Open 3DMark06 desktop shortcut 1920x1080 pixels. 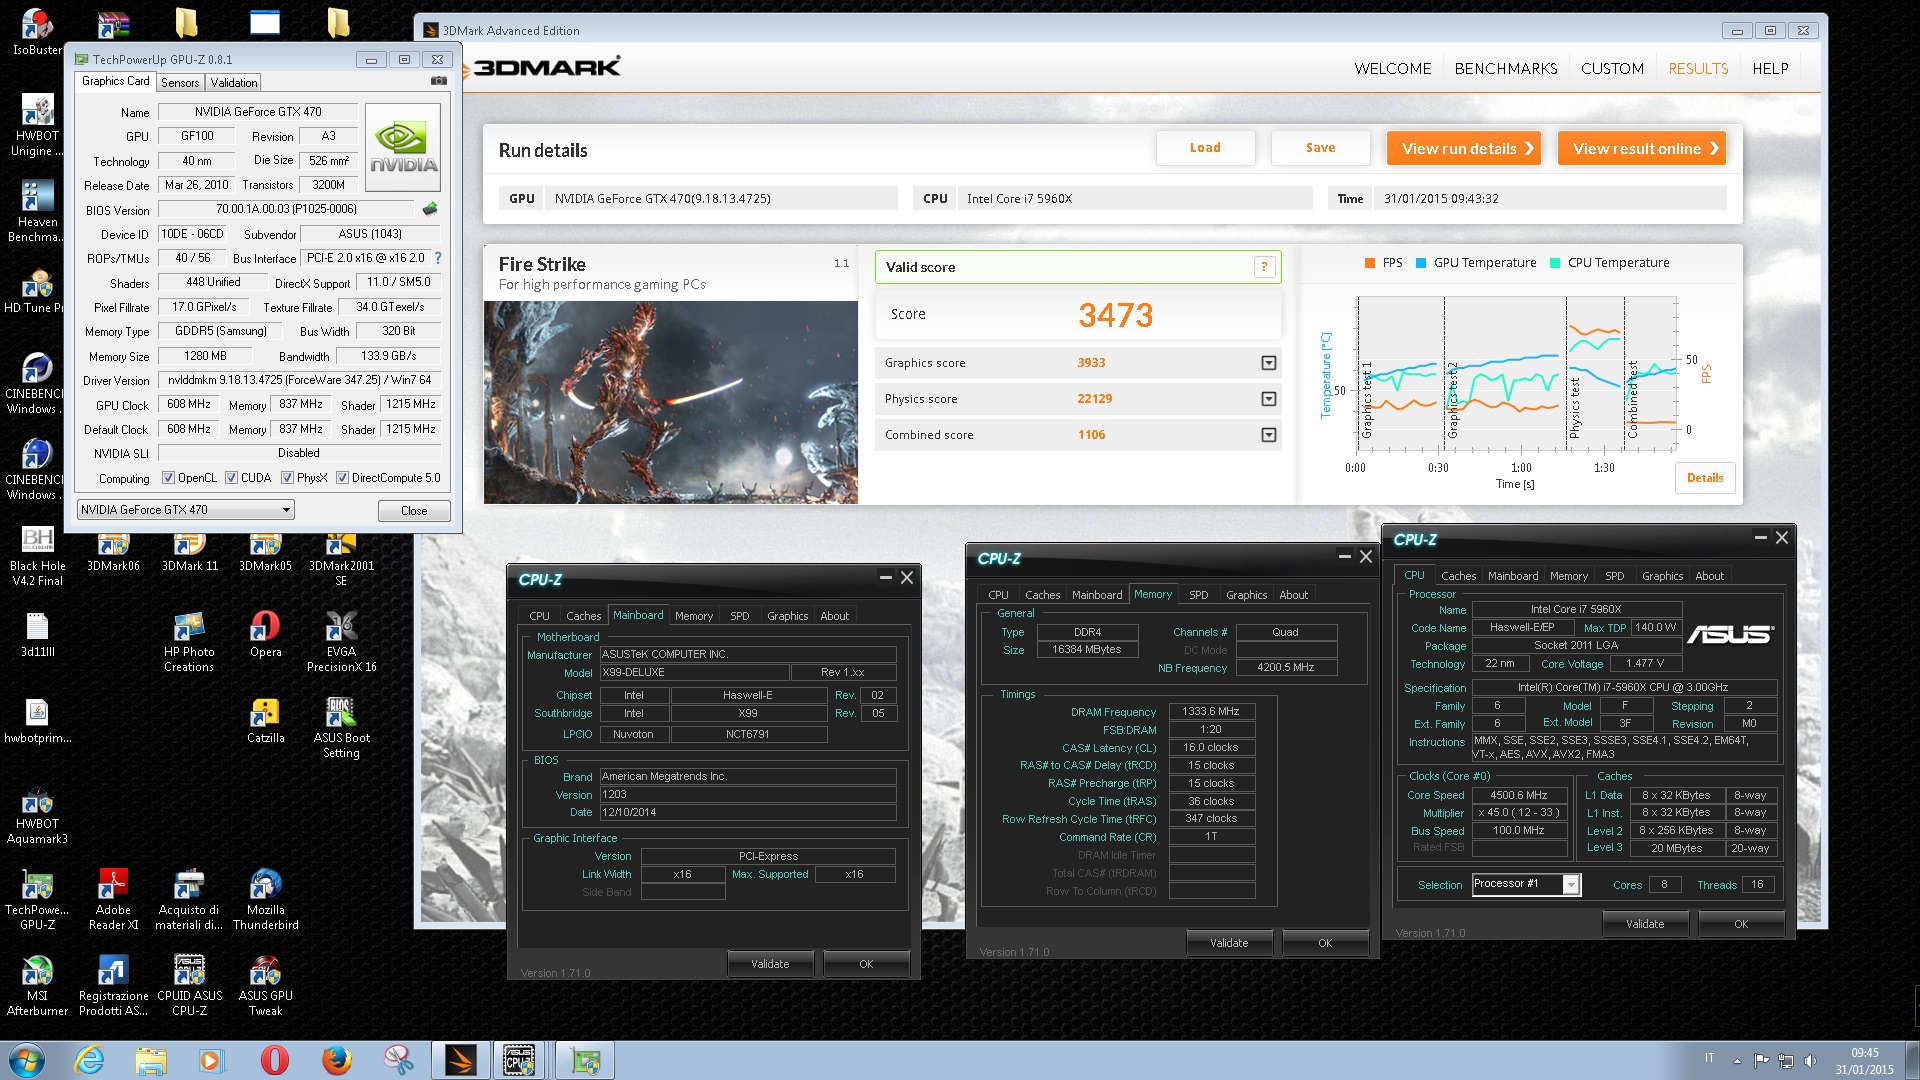pyautogui.click(x=113, y=551)
